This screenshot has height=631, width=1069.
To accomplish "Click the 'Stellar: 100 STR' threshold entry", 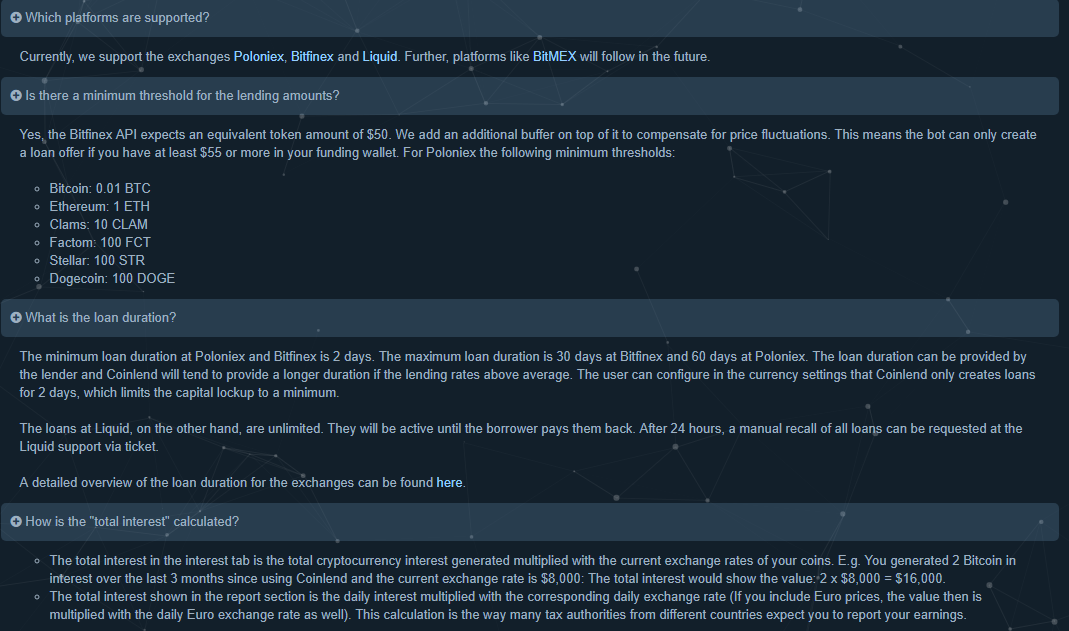I will [97, 260].
